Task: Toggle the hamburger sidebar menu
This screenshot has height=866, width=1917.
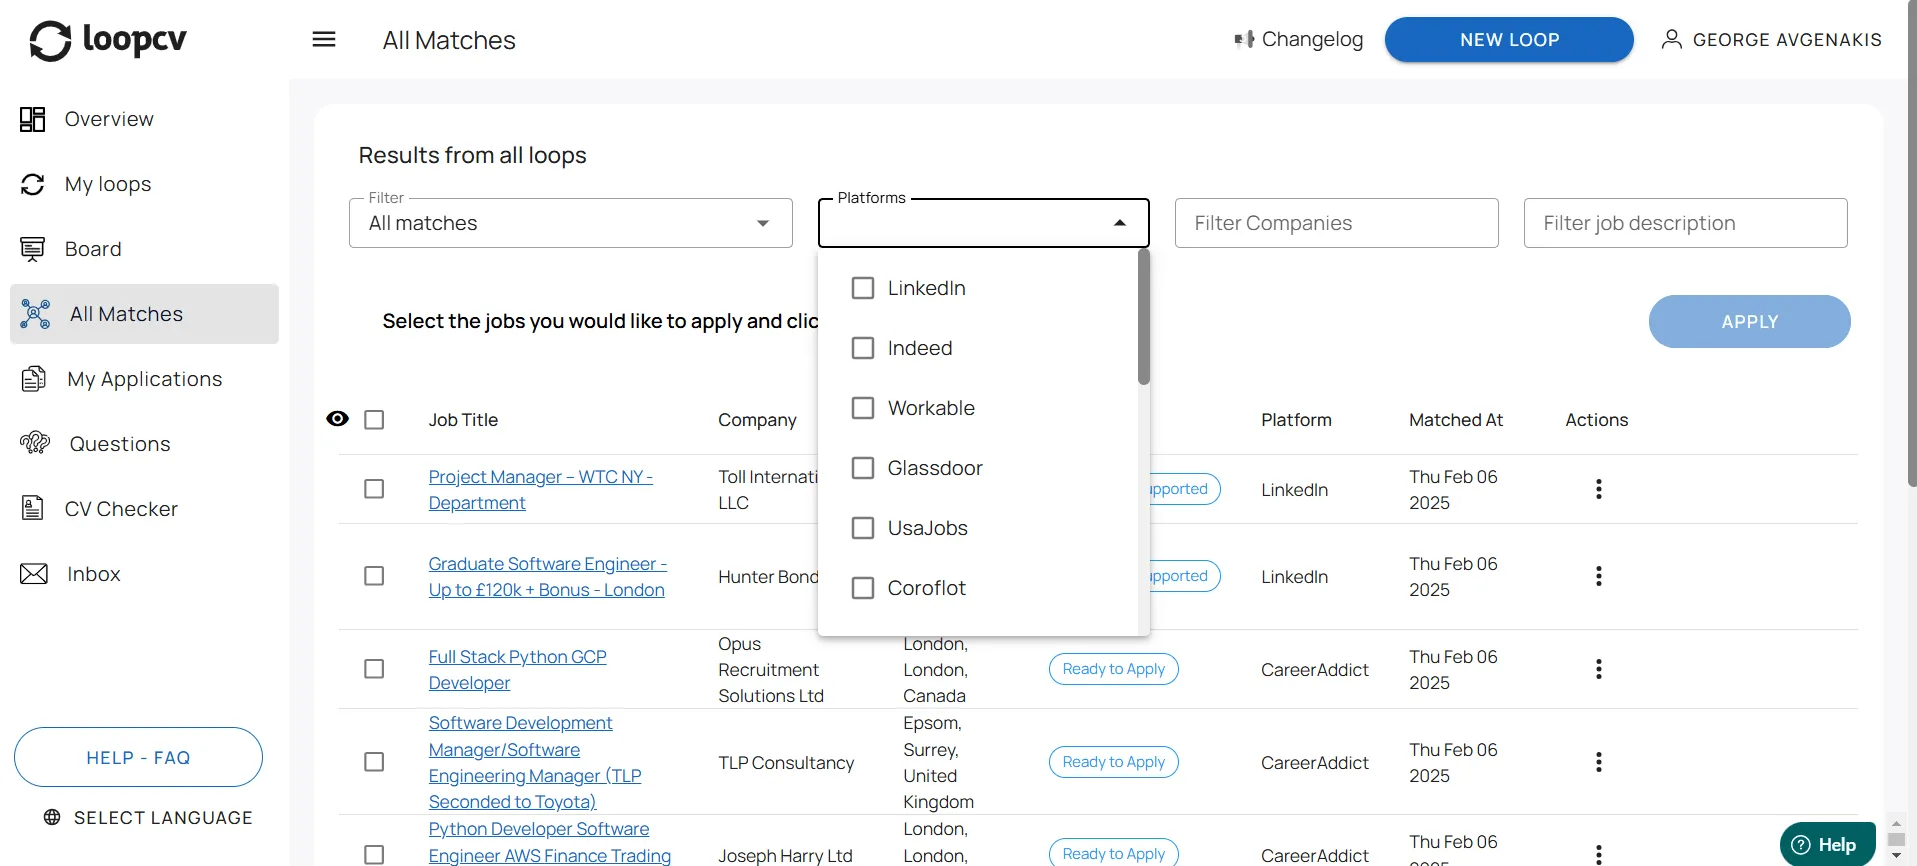Action: [x=324, y=40]
